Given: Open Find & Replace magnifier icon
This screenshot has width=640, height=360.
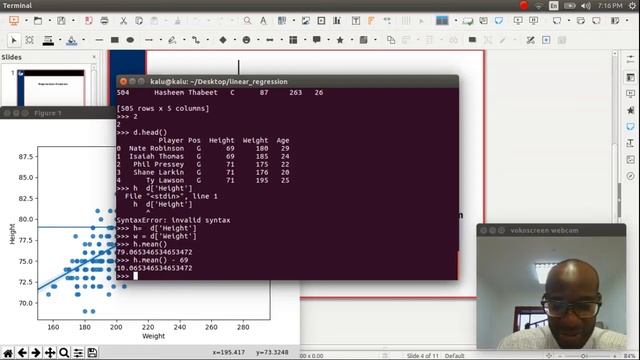Looking at the screenshot, I should pyautogui.click(x=247, y=20).
